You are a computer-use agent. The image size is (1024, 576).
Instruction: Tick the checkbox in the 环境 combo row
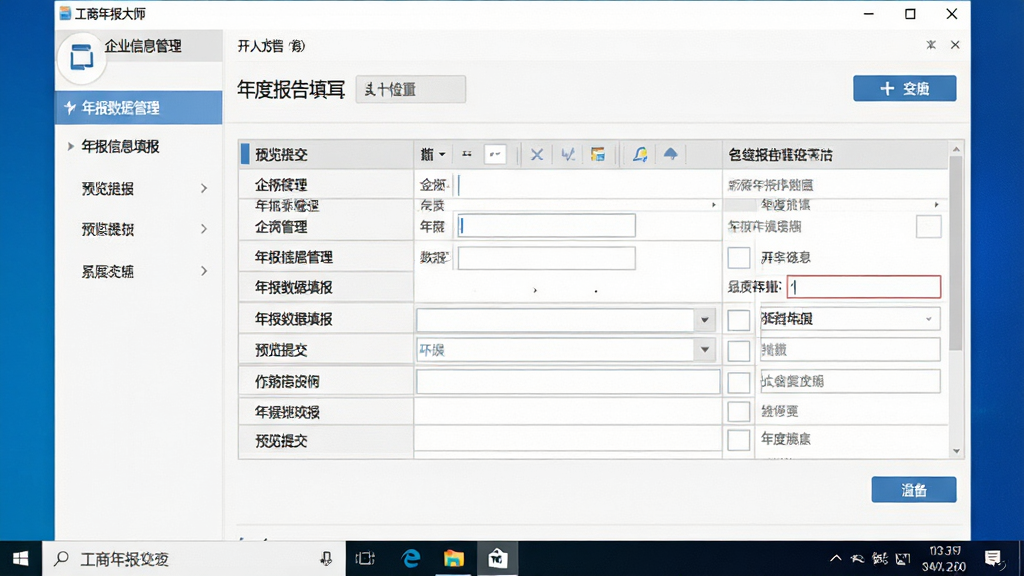click(x=739, y=351)
